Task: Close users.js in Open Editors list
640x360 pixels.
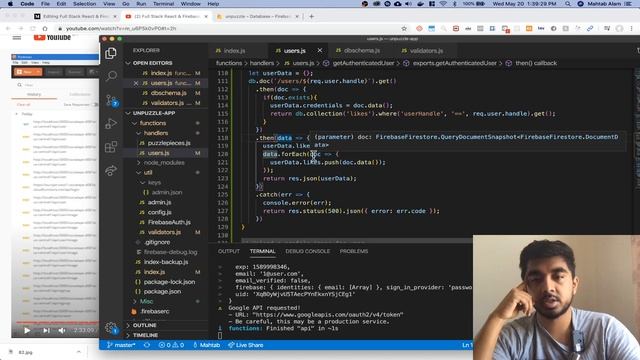Action: [x=136, y=83]
